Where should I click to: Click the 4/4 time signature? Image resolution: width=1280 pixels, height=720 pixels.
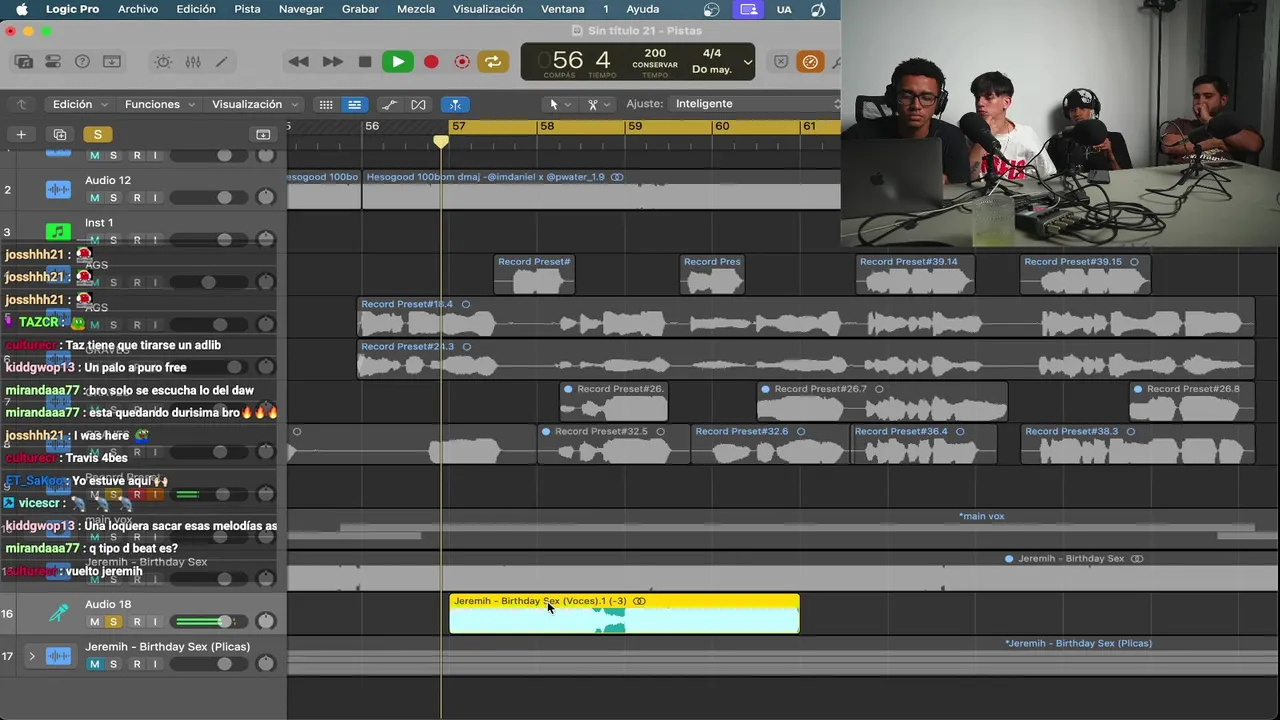pos(712,53)
